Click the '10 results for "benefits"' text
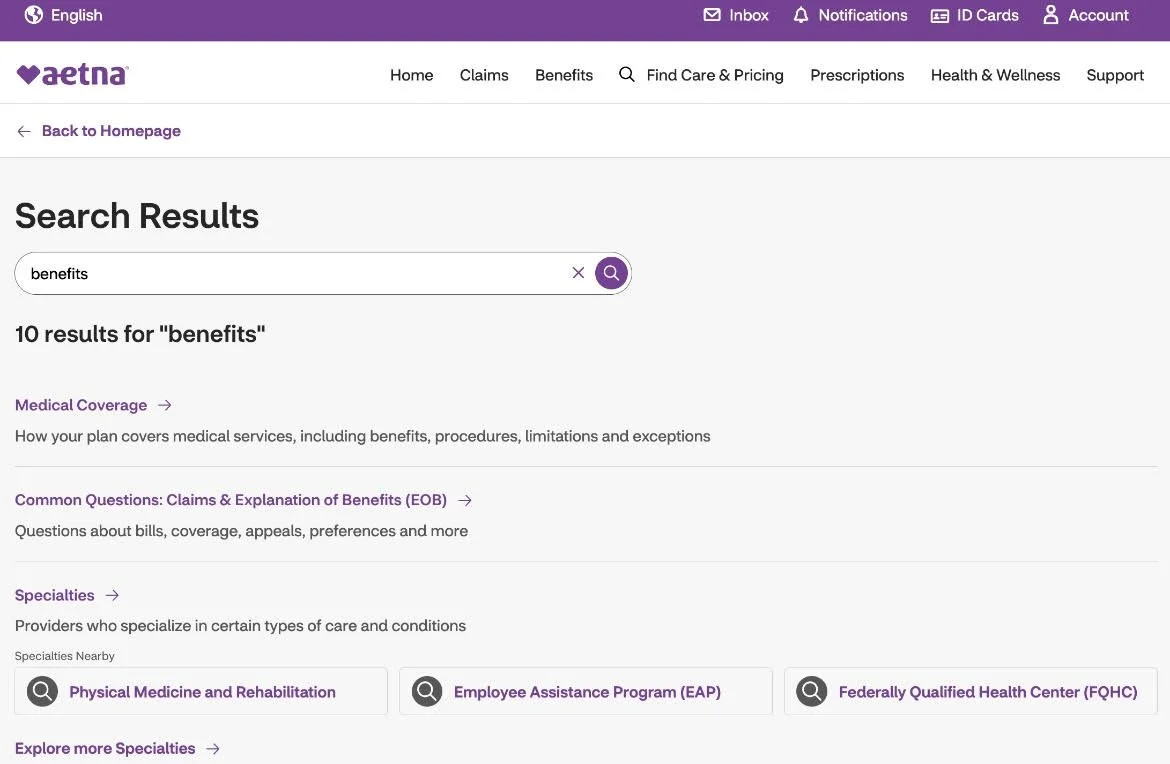 (x=140, y=334)
